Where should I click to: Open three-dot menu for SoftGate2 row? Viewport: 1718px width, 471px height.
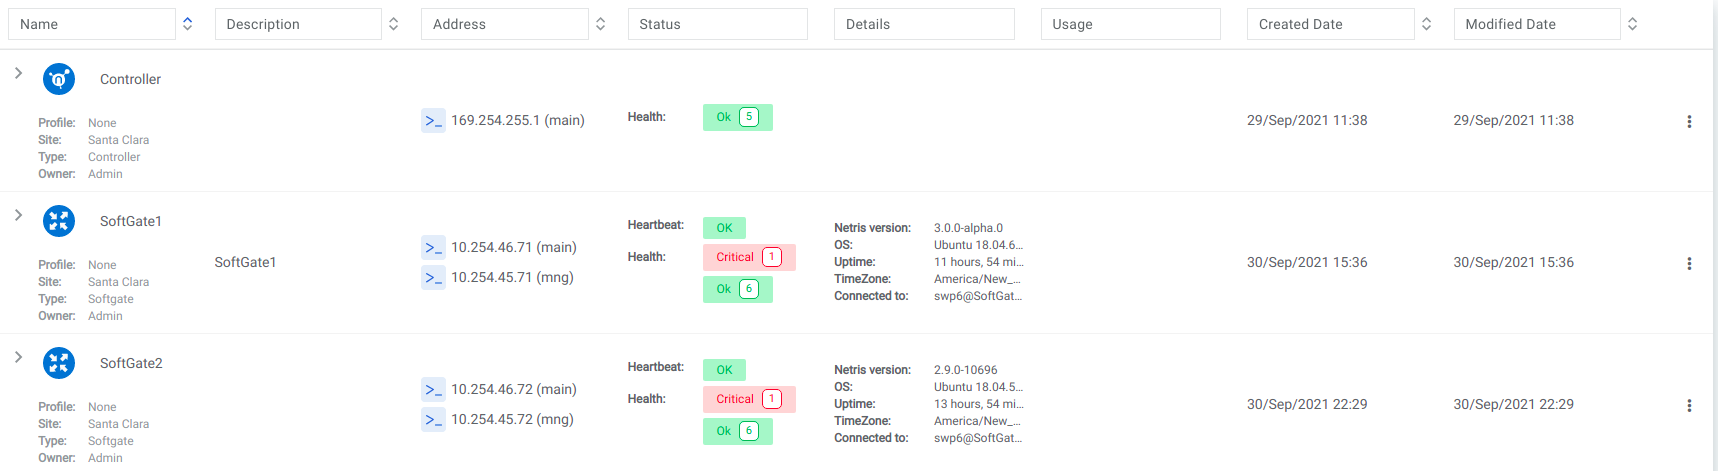pyautogui.click(x=1689, y=405)
